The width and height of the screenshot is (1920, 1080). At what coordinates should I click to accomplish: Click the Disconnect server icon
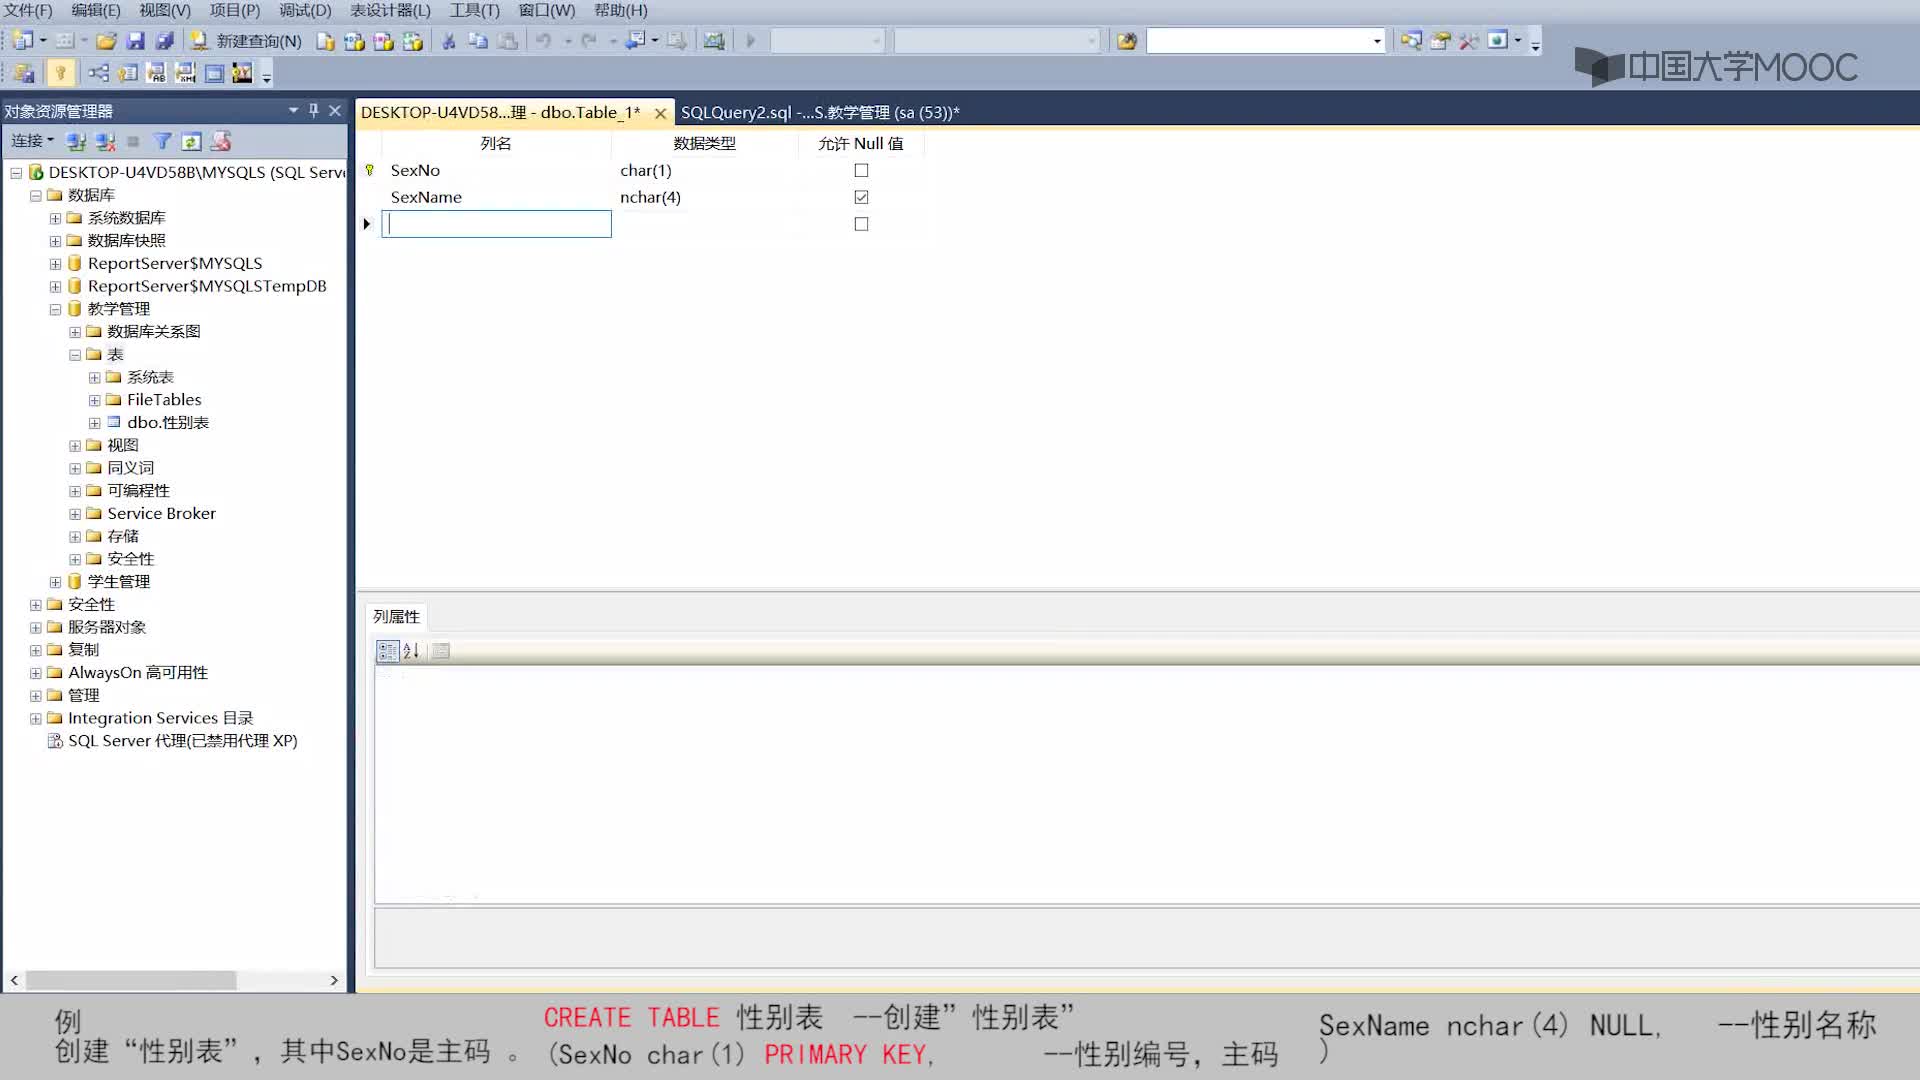[105, 141]
